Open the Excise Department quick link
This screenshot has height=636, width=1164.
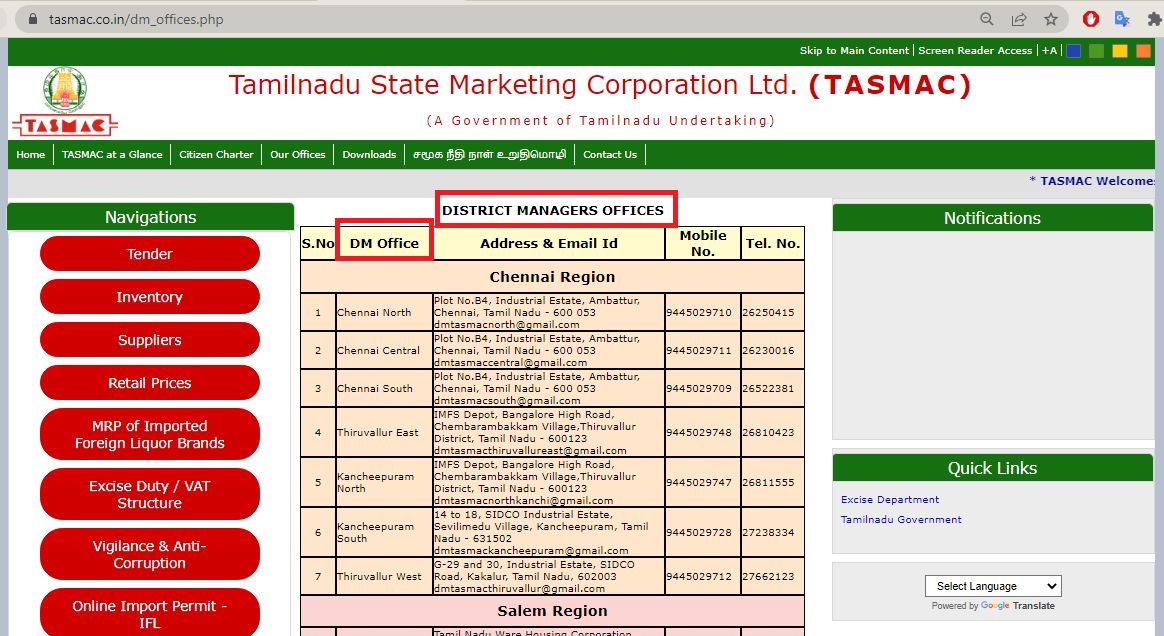coord(889,499)
